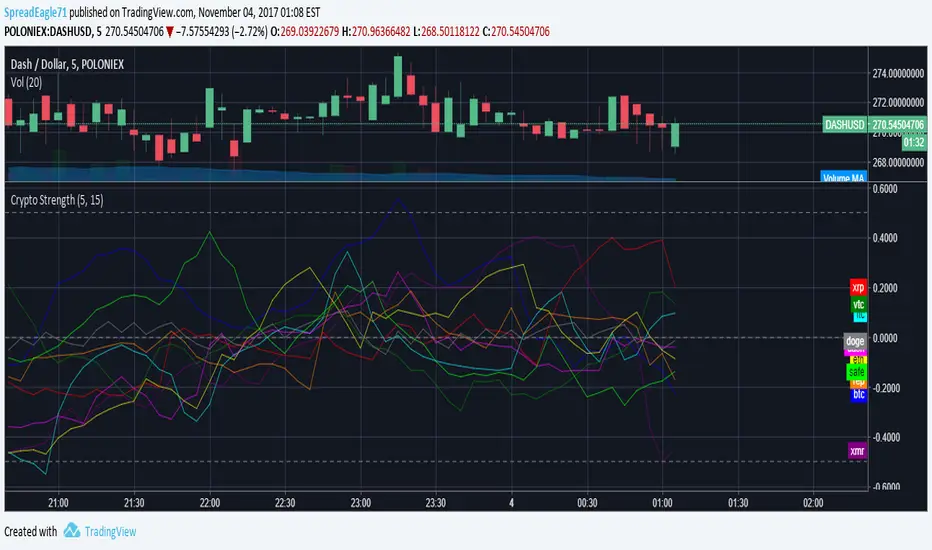Viewport: 932px width, 550px height.
Task: Click the close value C:270.54504706
Action: pyautogui.click(x=516, y=32)
